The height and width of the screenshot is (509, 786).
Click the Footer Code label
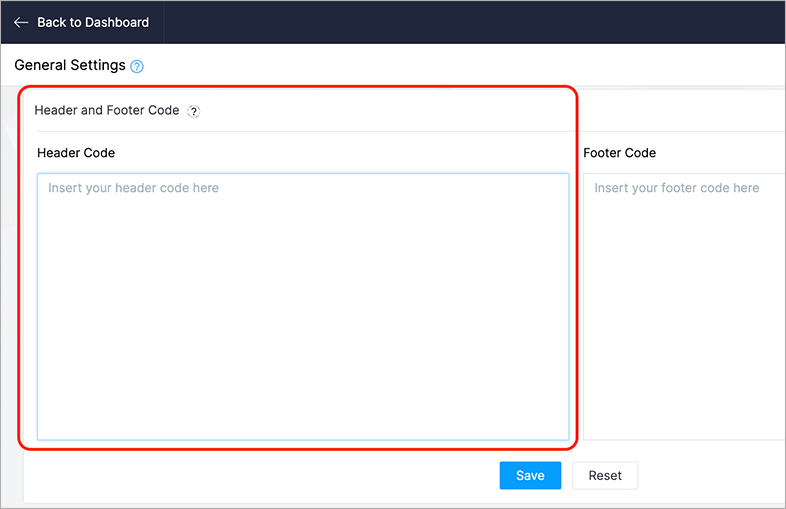coord(619,153)
